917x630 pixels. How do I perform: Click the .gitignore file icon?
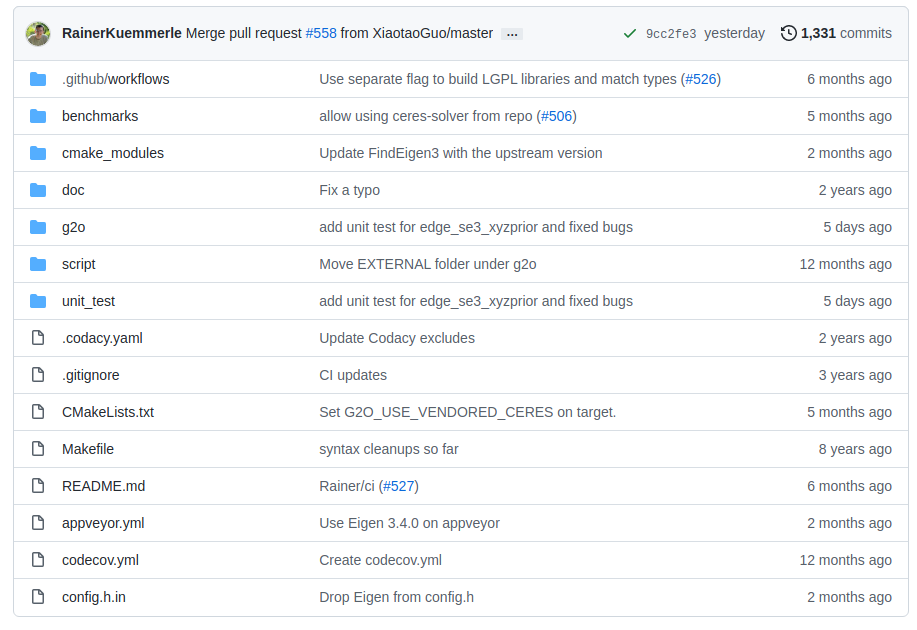pyautogui.click(x=38, y=375)
